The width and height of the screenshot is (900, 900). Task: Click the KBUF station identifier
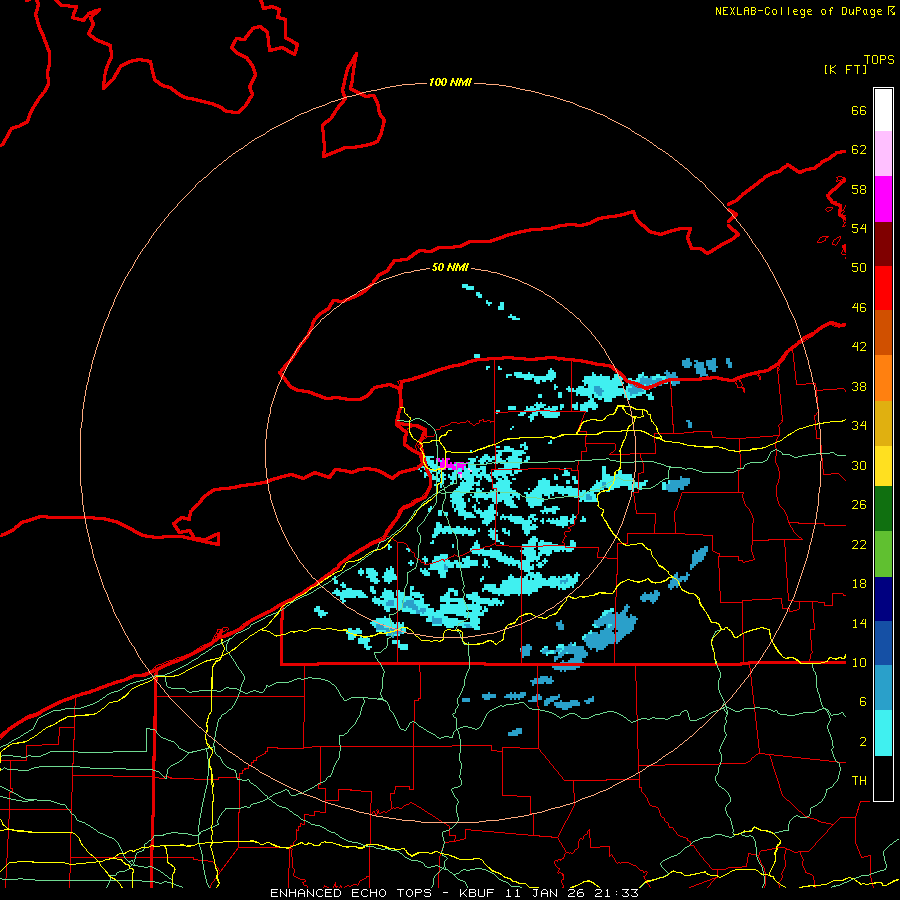click(x=479, y=893)
